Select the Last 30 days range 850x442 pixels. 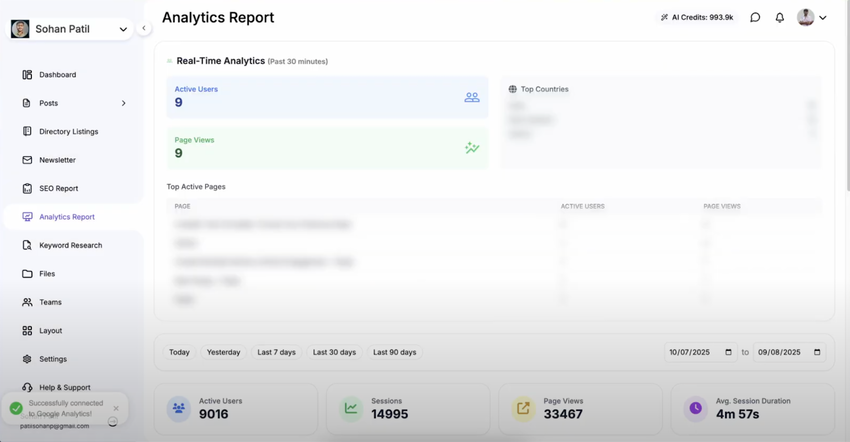[334, 352]
